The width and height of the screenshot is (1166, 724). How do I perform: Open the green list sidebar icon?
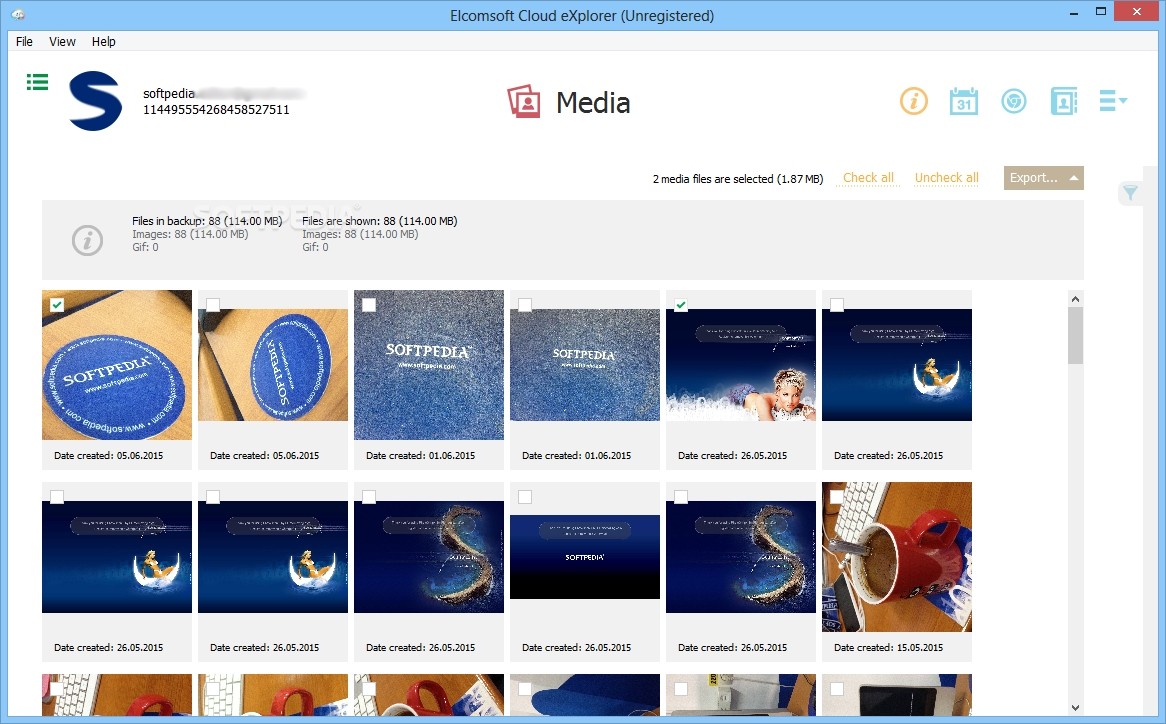(x=37, y=82)
